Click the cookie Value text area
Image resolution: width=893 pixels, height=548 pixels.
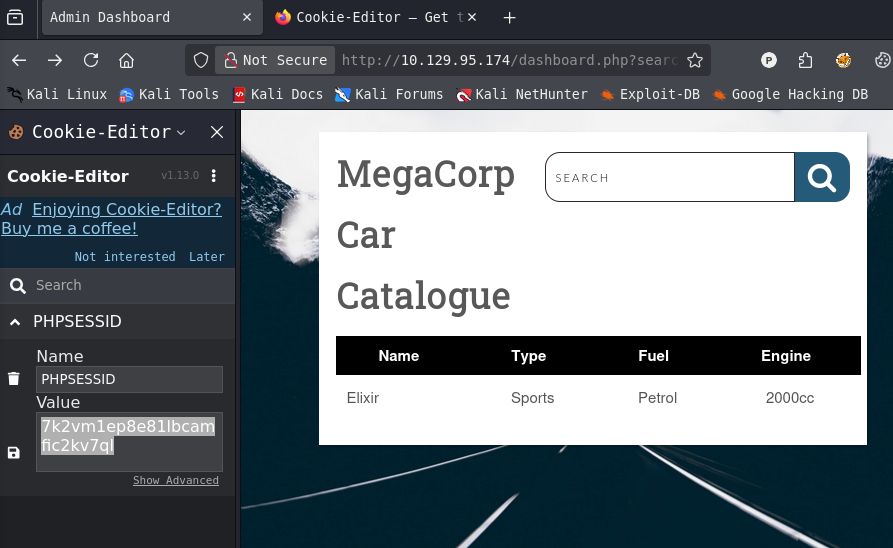[129, 442]
